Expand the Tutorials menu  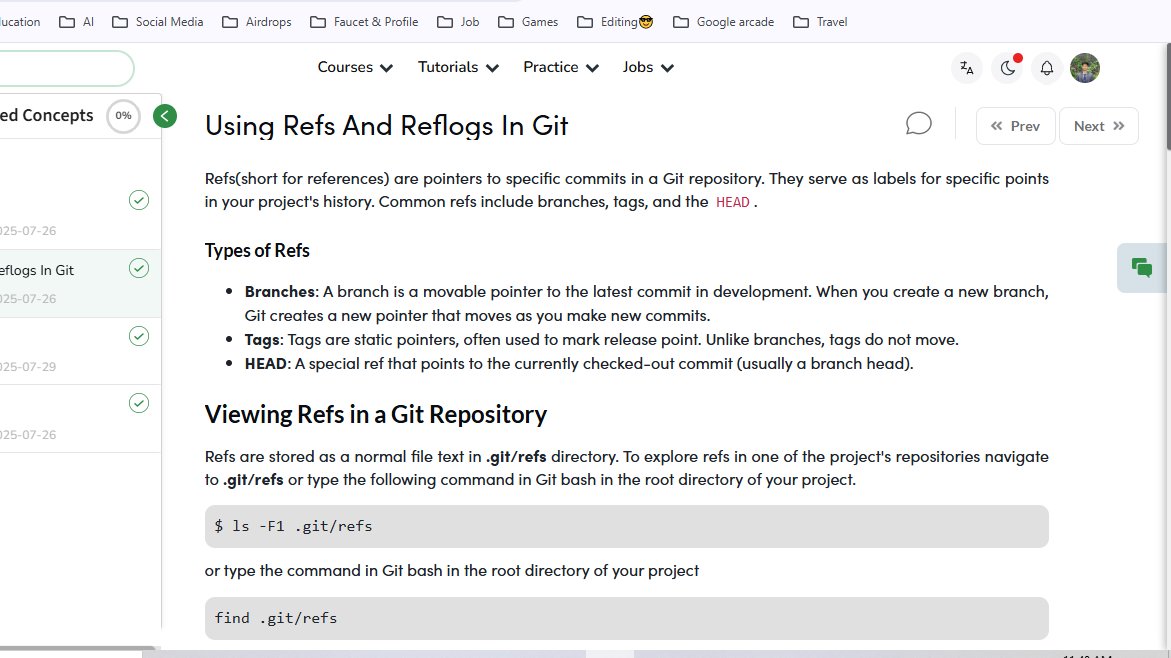click(x=458, y=67)
